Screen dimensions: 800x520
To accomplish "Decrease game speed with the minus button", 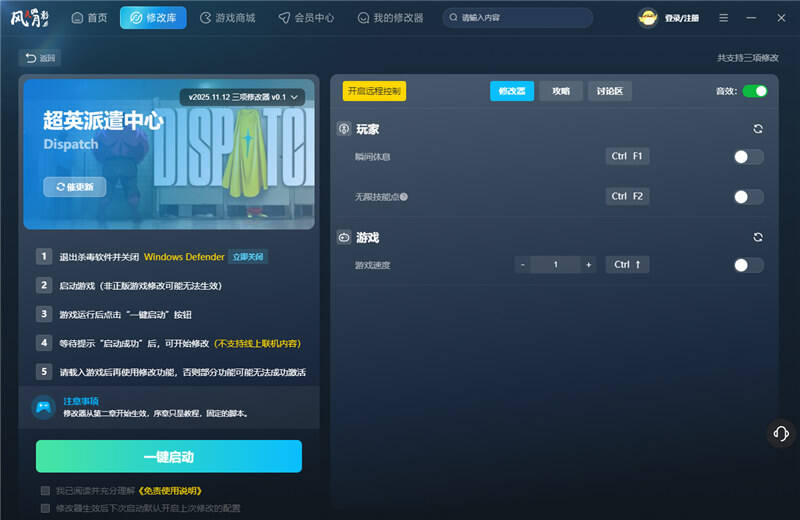I will point(522,265).
